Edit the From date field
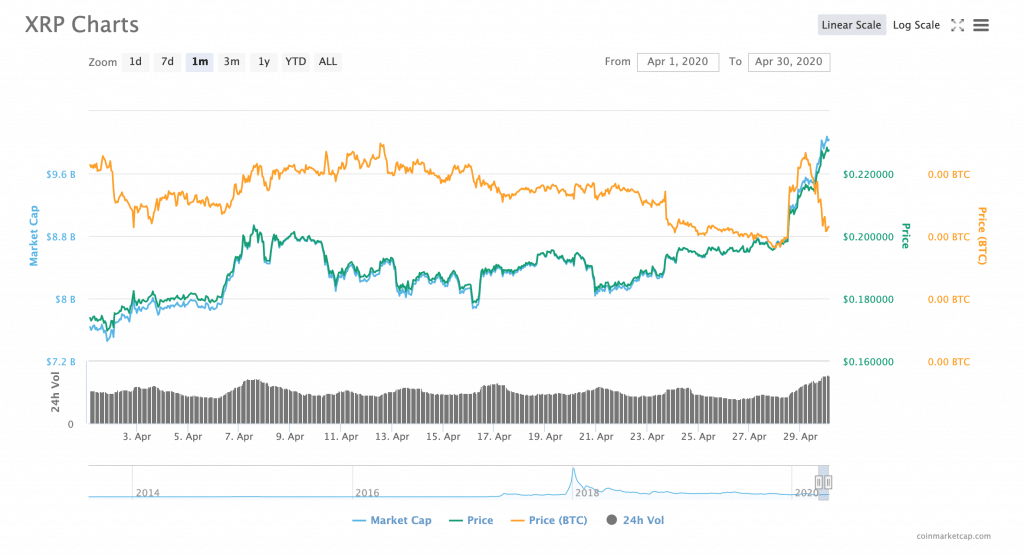This screenshot has height=557, width=1024. click(678, 62)
